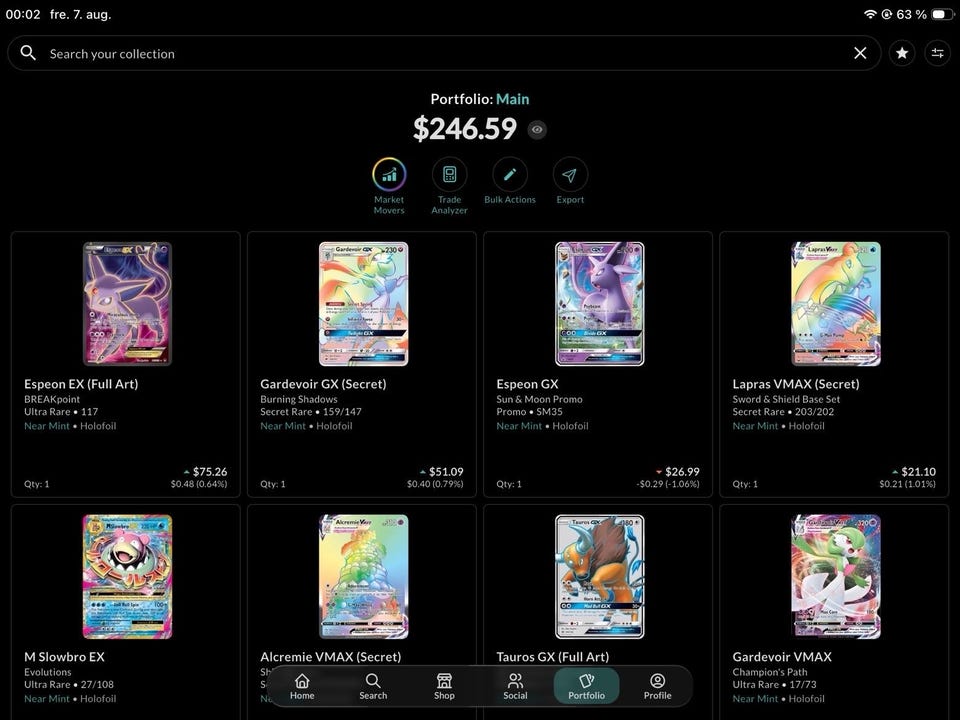Tap Sun & Moon Promo set name
This screenshot has height=720, width=960.
coord(539,399)
